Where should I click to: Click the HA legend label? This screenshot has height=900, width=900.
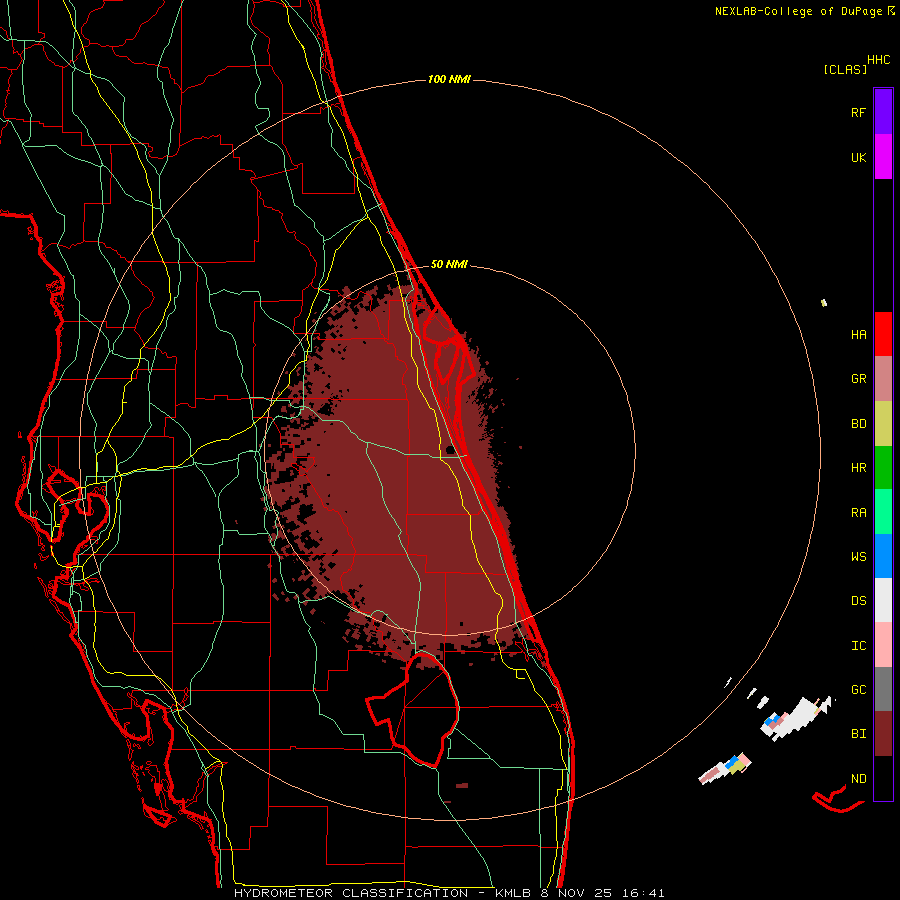pos(858,335)
